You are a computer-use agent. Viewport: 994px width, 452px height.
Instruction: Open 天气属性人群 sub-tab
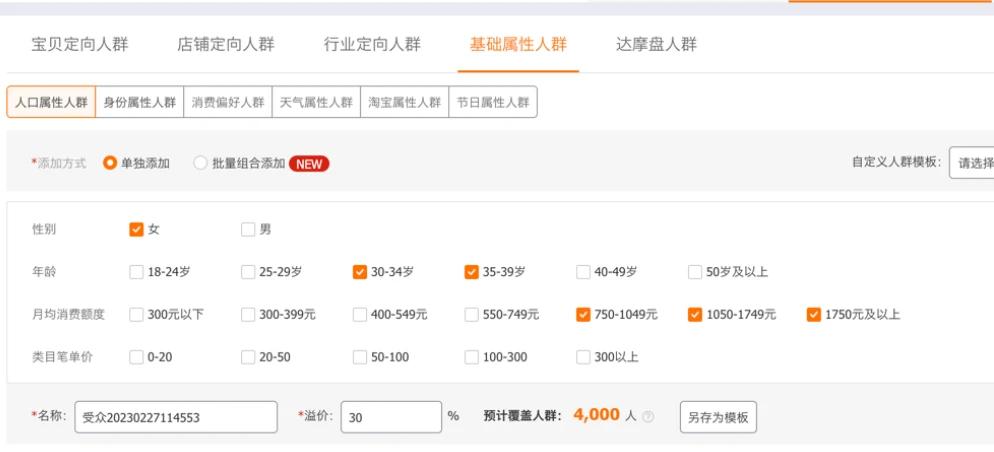(x=316, y=102)
